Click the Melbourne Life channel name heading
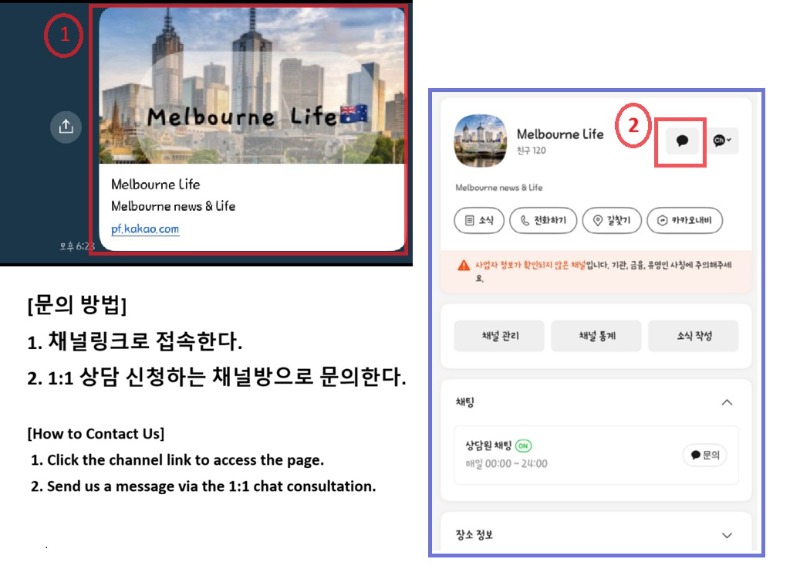The width and height of the screenshot is (800, 576). coord(560,134)
